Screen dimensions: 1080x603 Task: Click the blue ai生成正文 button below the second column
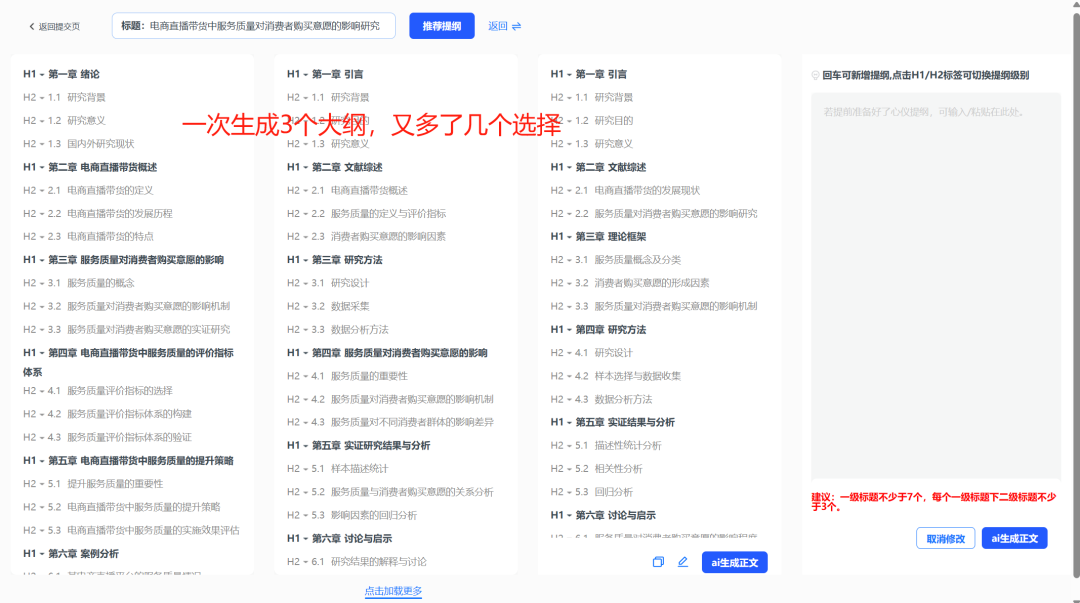[x=736, y=562]
